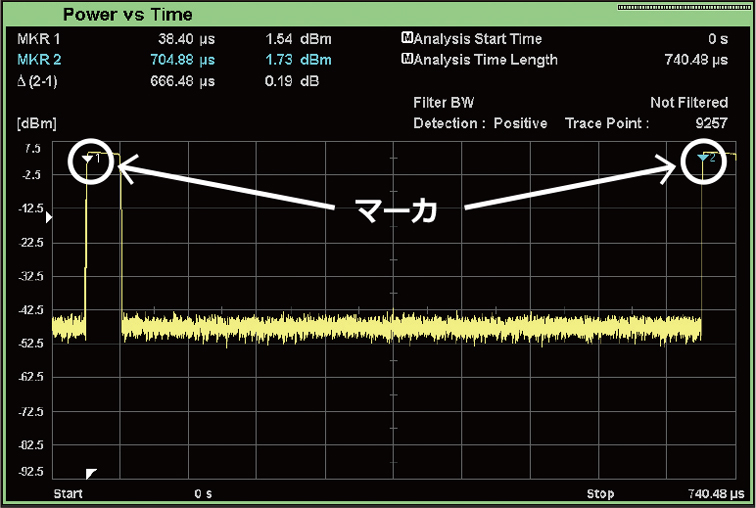Image resolution: width=756 pixels, height=508 pixels.
Task: Click the [dBm] unit label
Action: (x=37, y=123)
